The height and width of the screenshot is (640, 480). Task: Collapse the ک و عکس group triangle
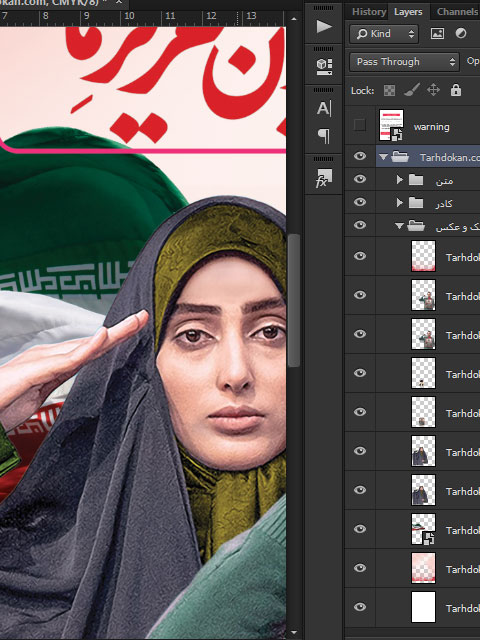click(x=400, y=226)
